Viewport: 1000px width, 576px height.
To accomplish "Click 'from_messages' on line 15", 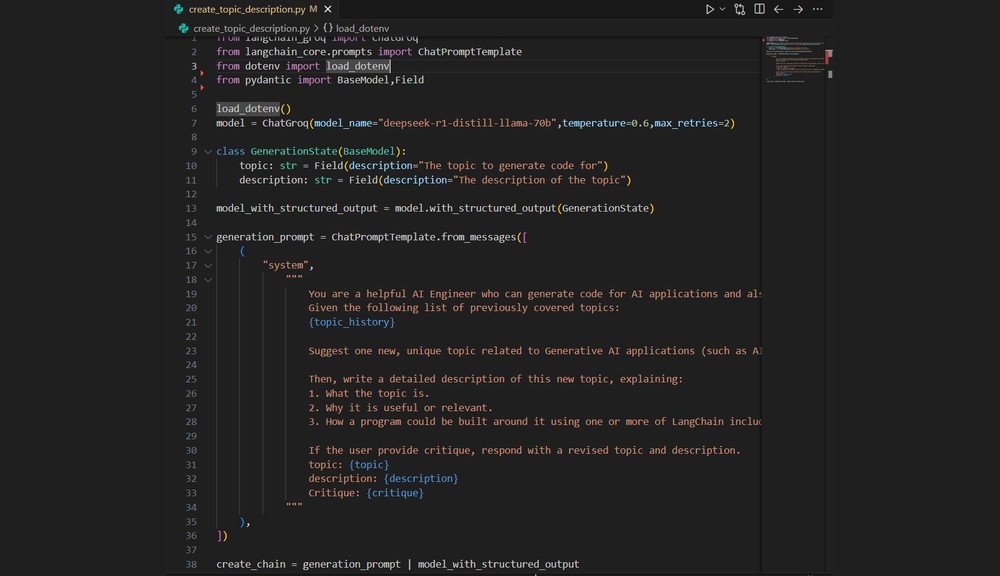I will [x=478, y=237].
